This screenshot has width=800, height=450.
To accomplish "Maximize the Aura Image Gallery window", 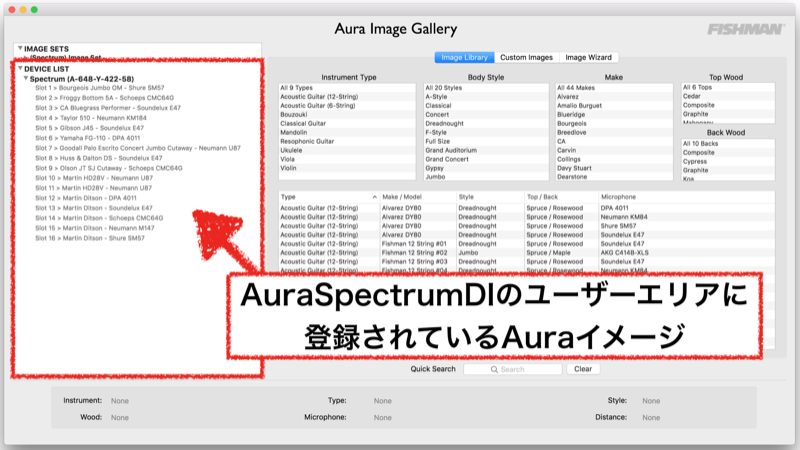I will click(34, 10).
